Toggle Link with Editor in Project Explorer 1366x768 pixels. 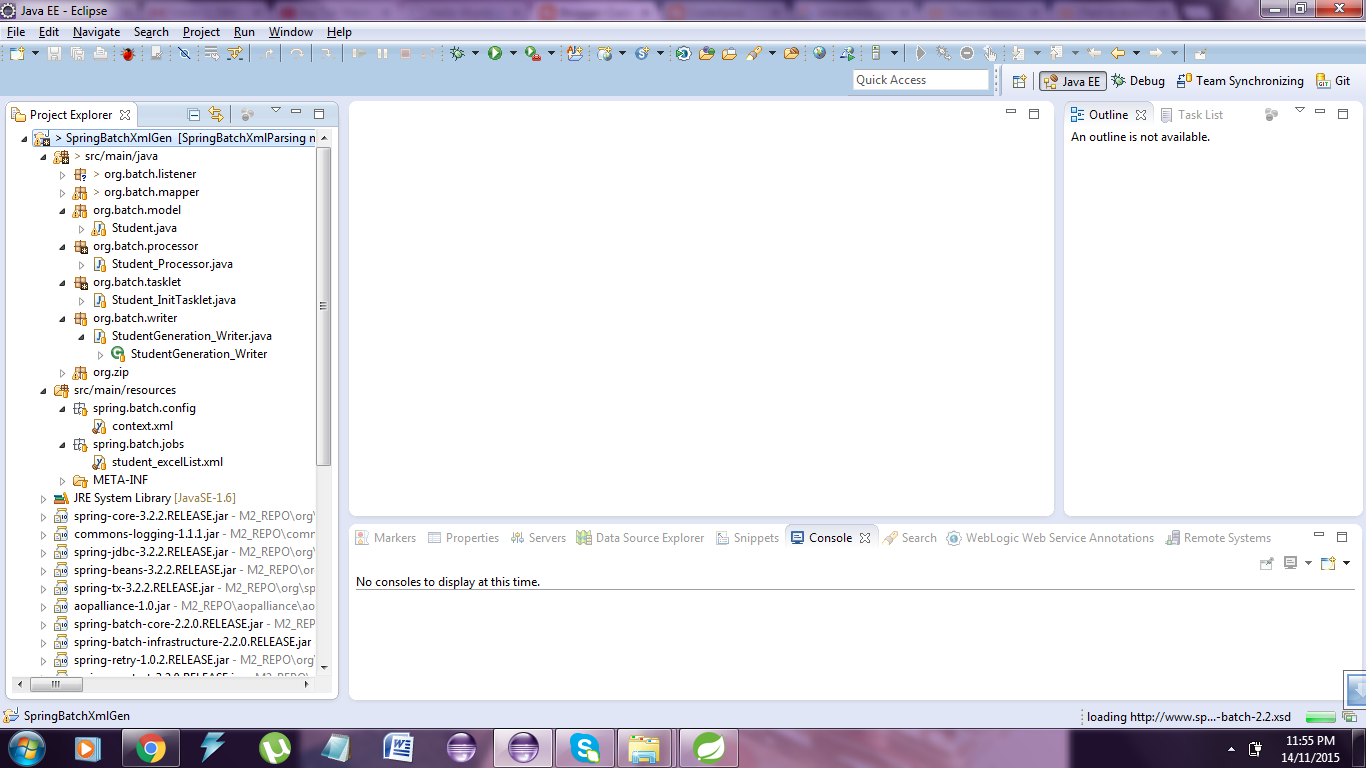coord(215,114)
